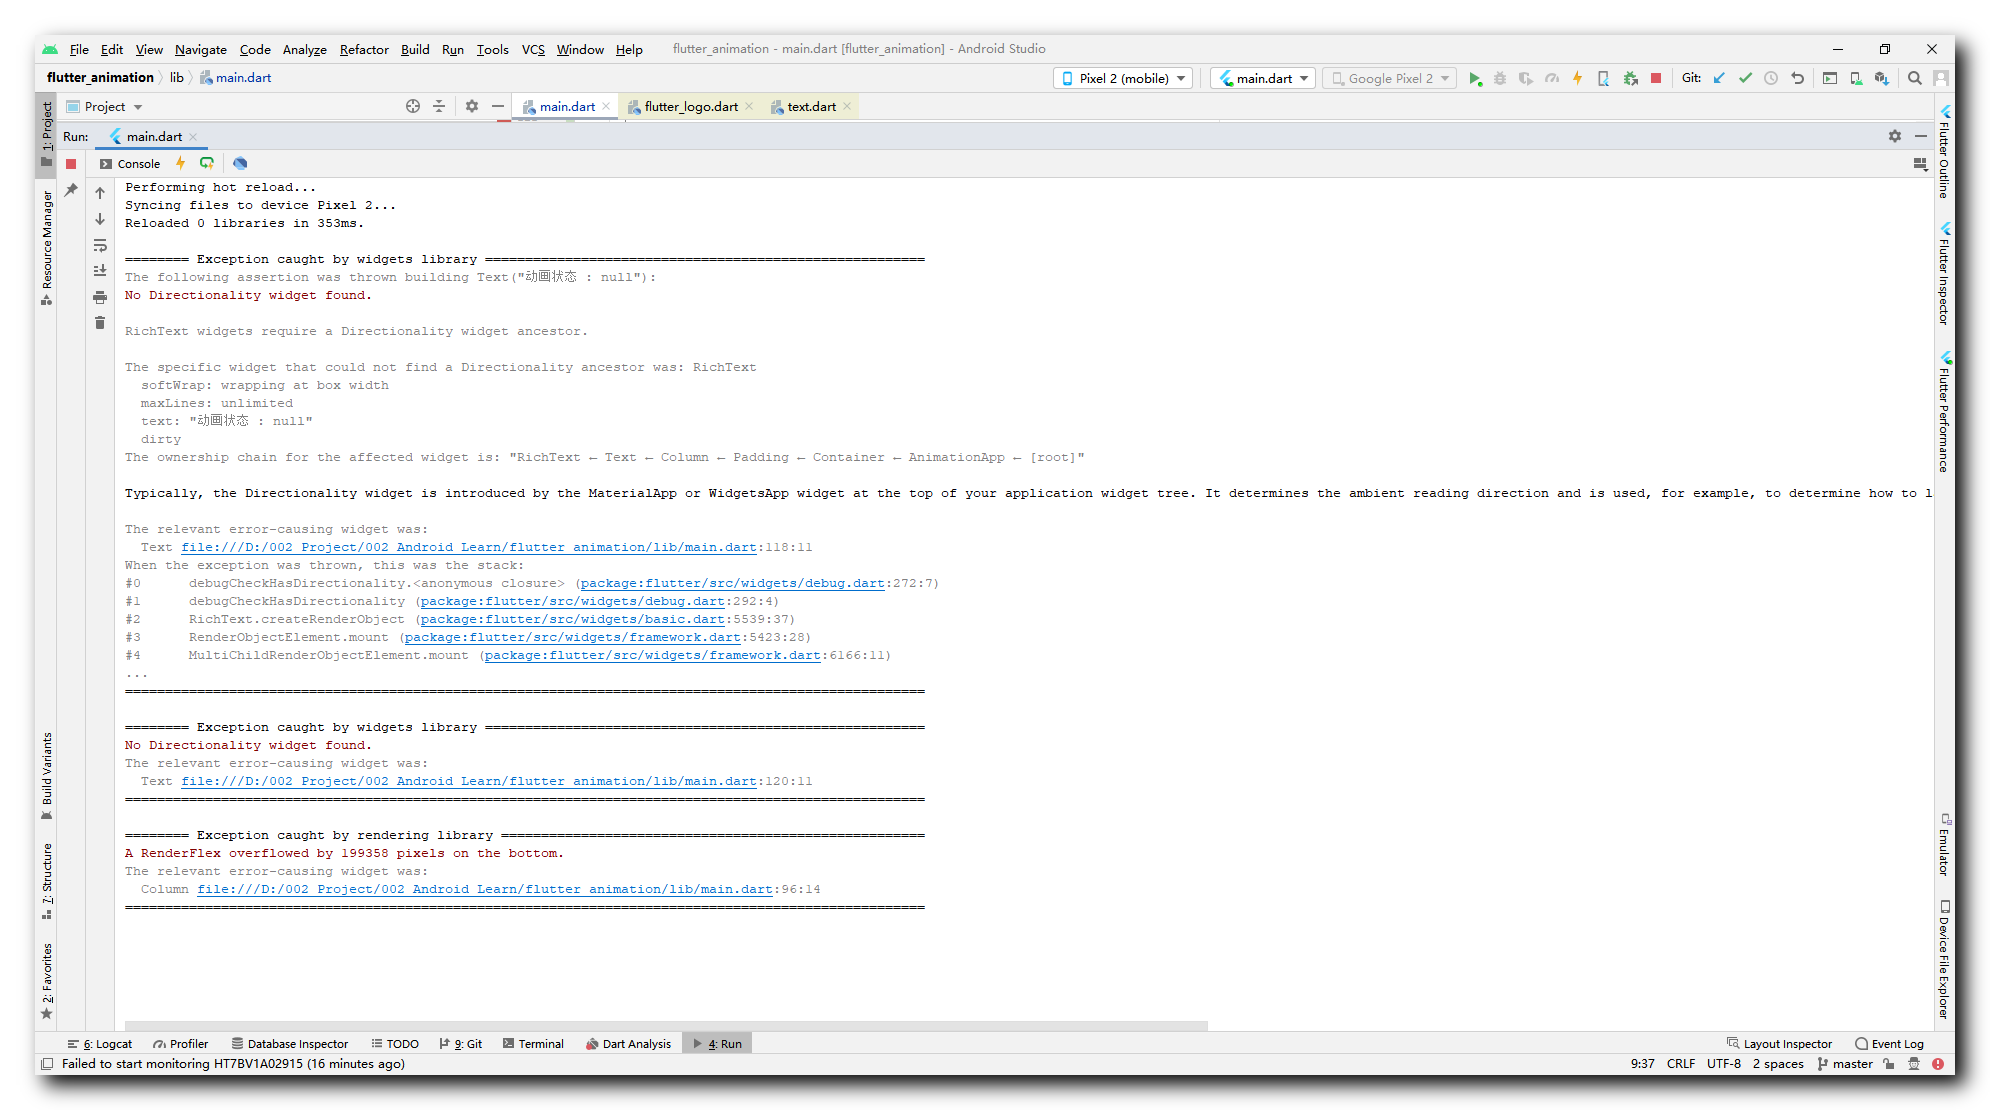Toggle scroll to end of console output
This screenshot has width=1990, height=1110.
pyautogui.click(x=100, y=271)
